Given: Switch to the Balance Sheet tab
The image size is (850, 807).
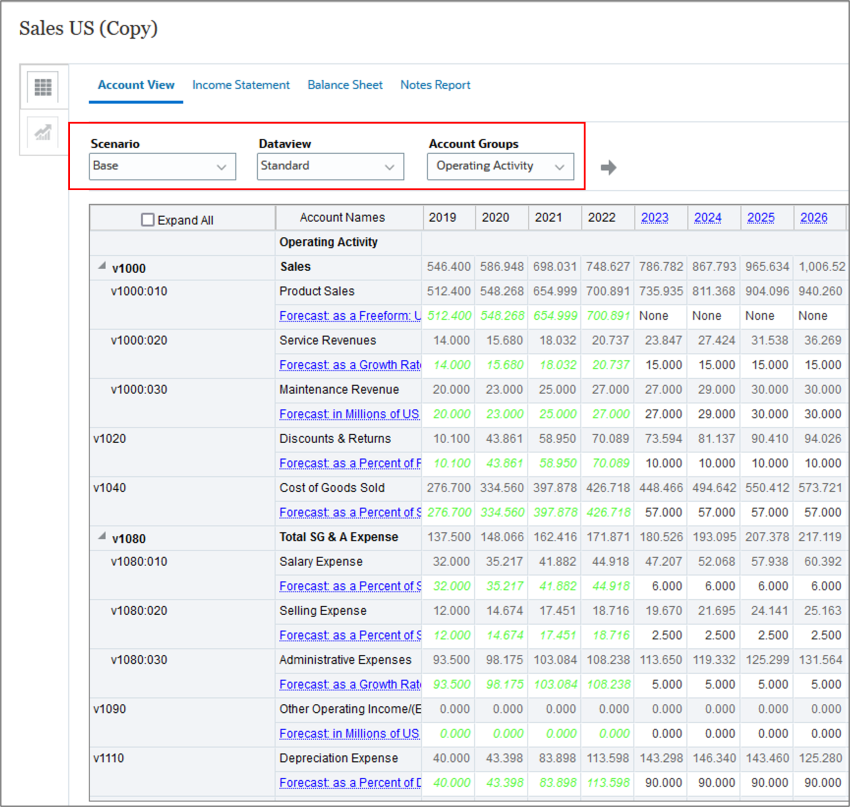Looking at the screenshot, I should point(345,85).
